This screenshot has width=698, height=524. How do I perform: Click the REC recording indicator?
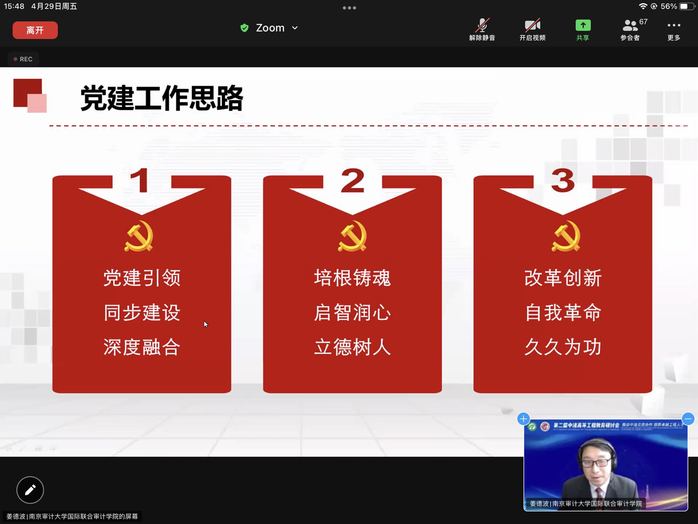coord(22,59)
